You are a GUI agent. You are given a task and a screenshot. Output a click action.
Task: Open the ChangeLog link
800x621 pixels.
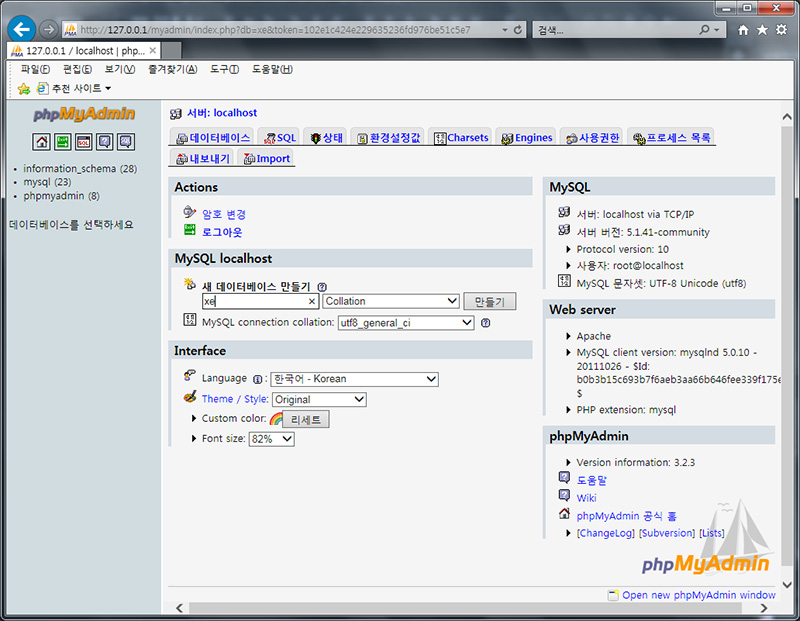606,533
